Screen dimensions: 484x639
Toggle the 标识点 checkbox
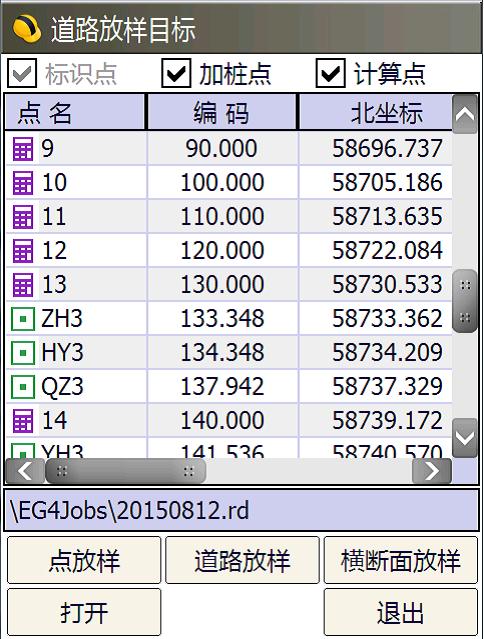(22, 73)
